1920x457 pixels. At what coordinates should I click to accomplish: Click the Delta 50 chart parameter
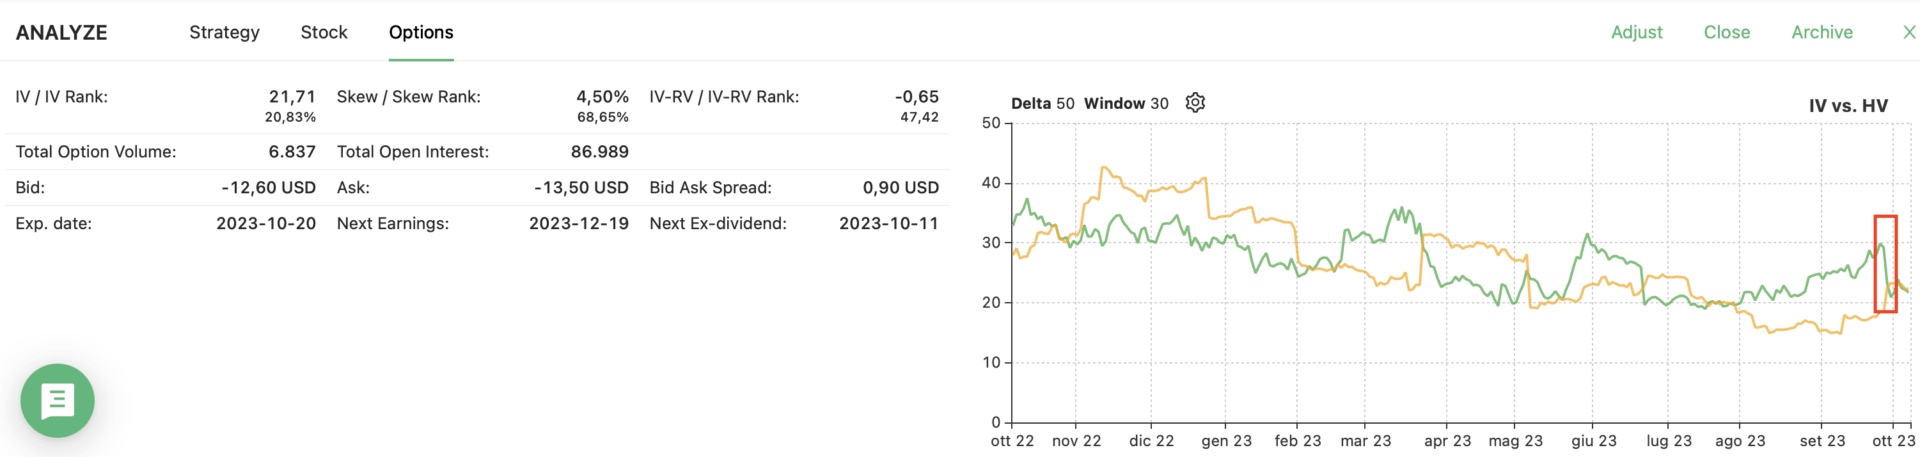click(x=1042, y=103)
